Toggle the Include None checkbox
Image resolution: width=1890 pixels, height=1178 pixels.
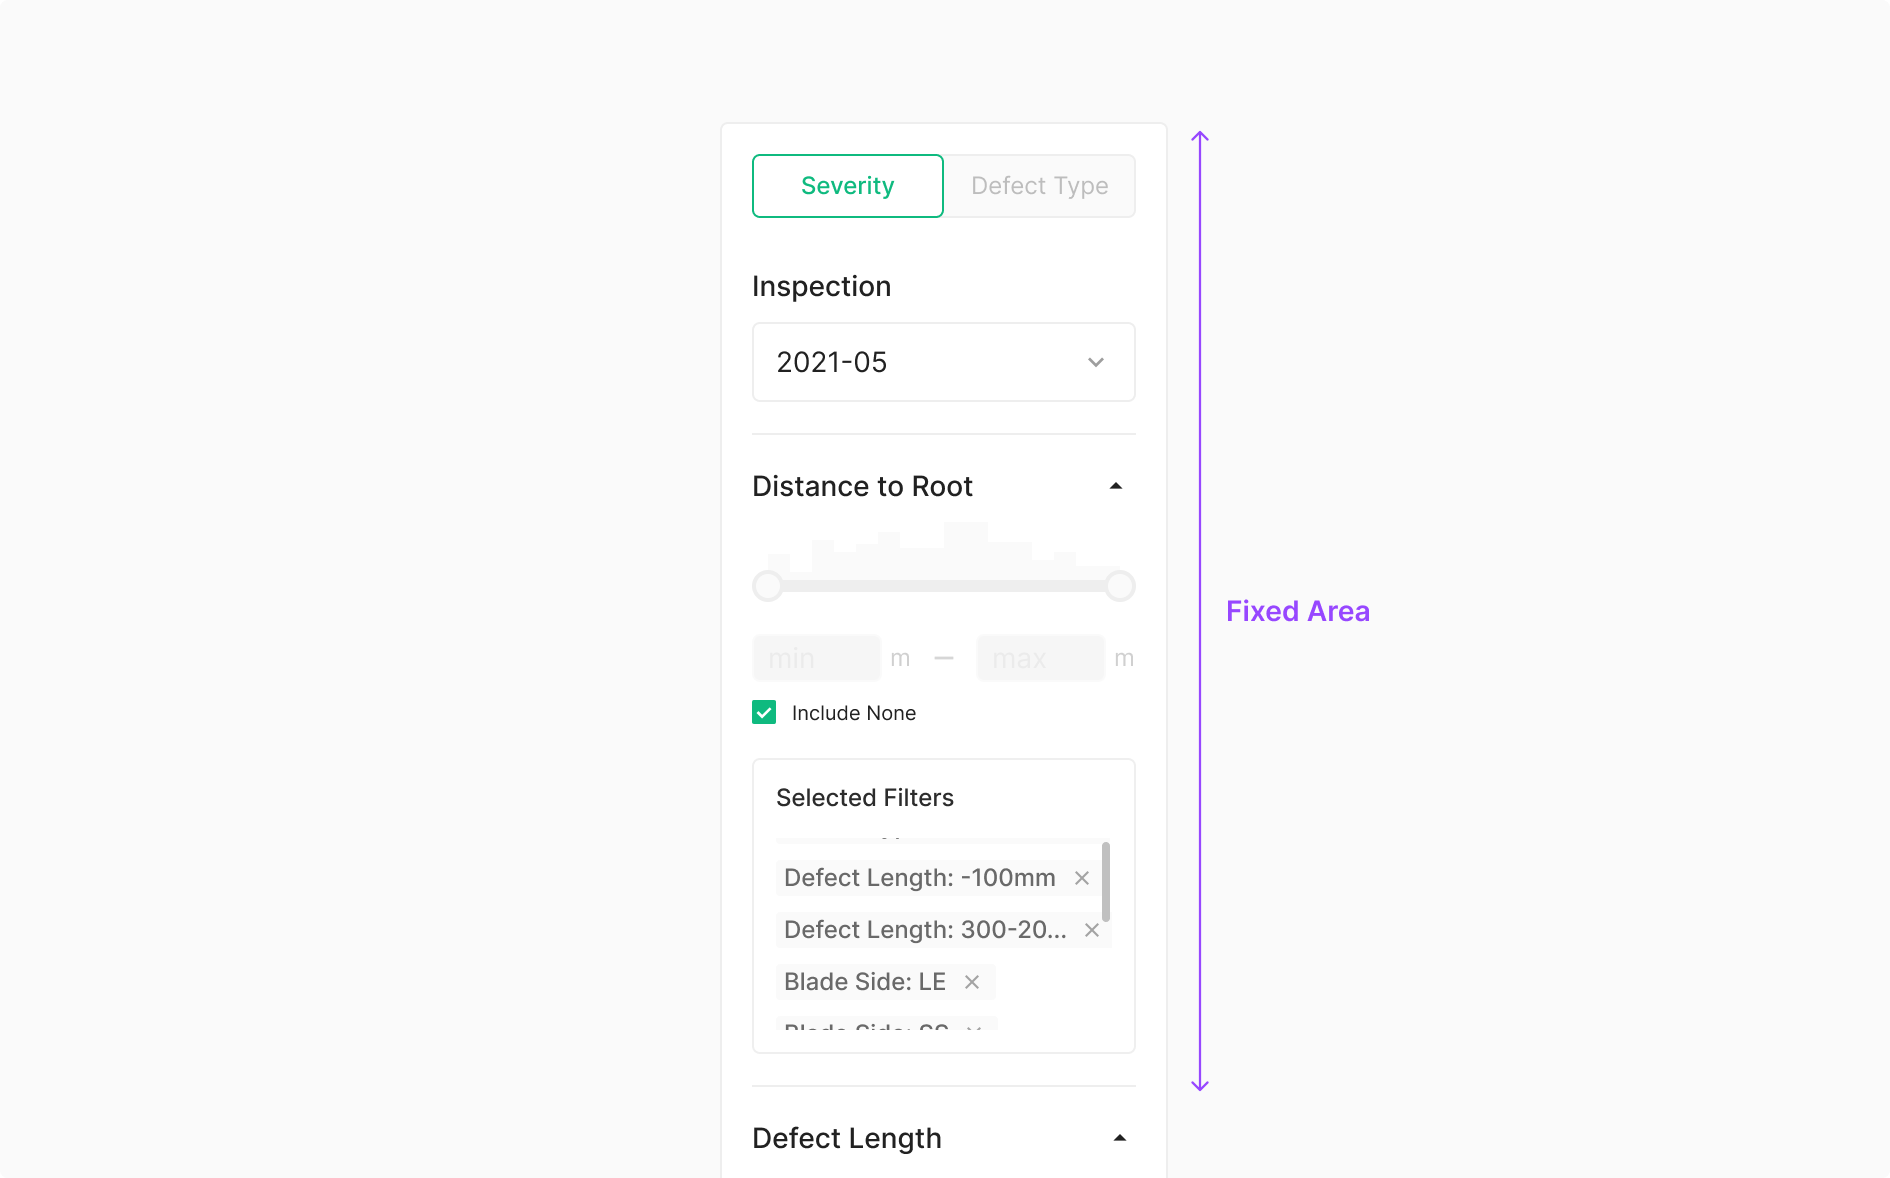pyautogui.click(x=764, y=712)
